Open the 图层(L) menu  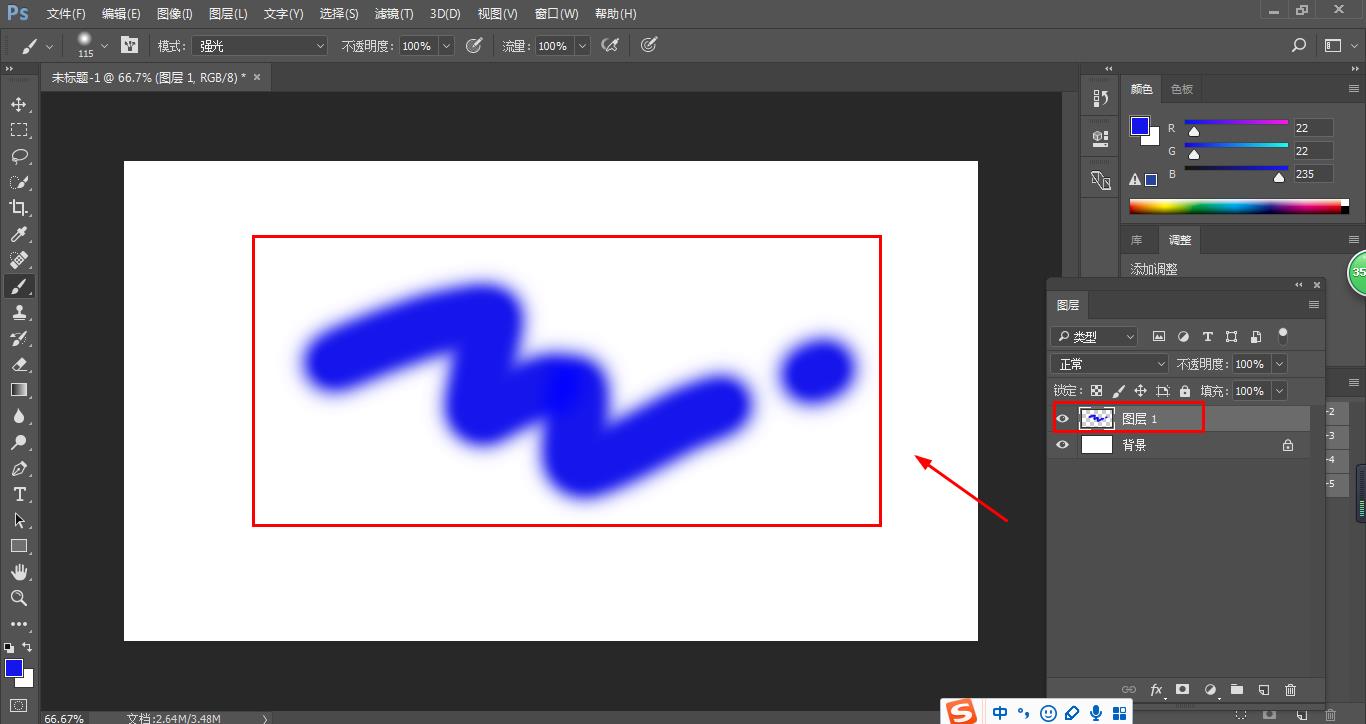tap(228, 14)
